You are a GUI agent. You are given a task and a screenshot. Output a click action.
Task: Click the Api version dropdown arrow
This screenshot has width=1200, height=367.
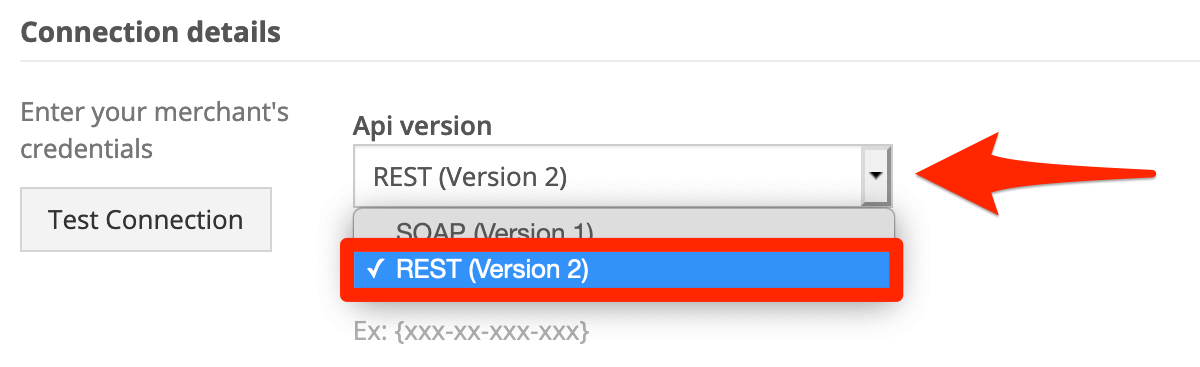click(x=876, y=176)
